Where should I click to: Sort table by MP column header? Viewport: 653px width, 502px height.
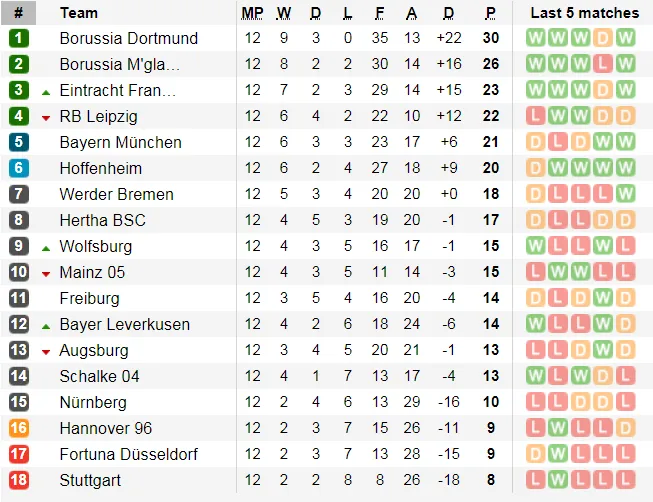(252, 13)
